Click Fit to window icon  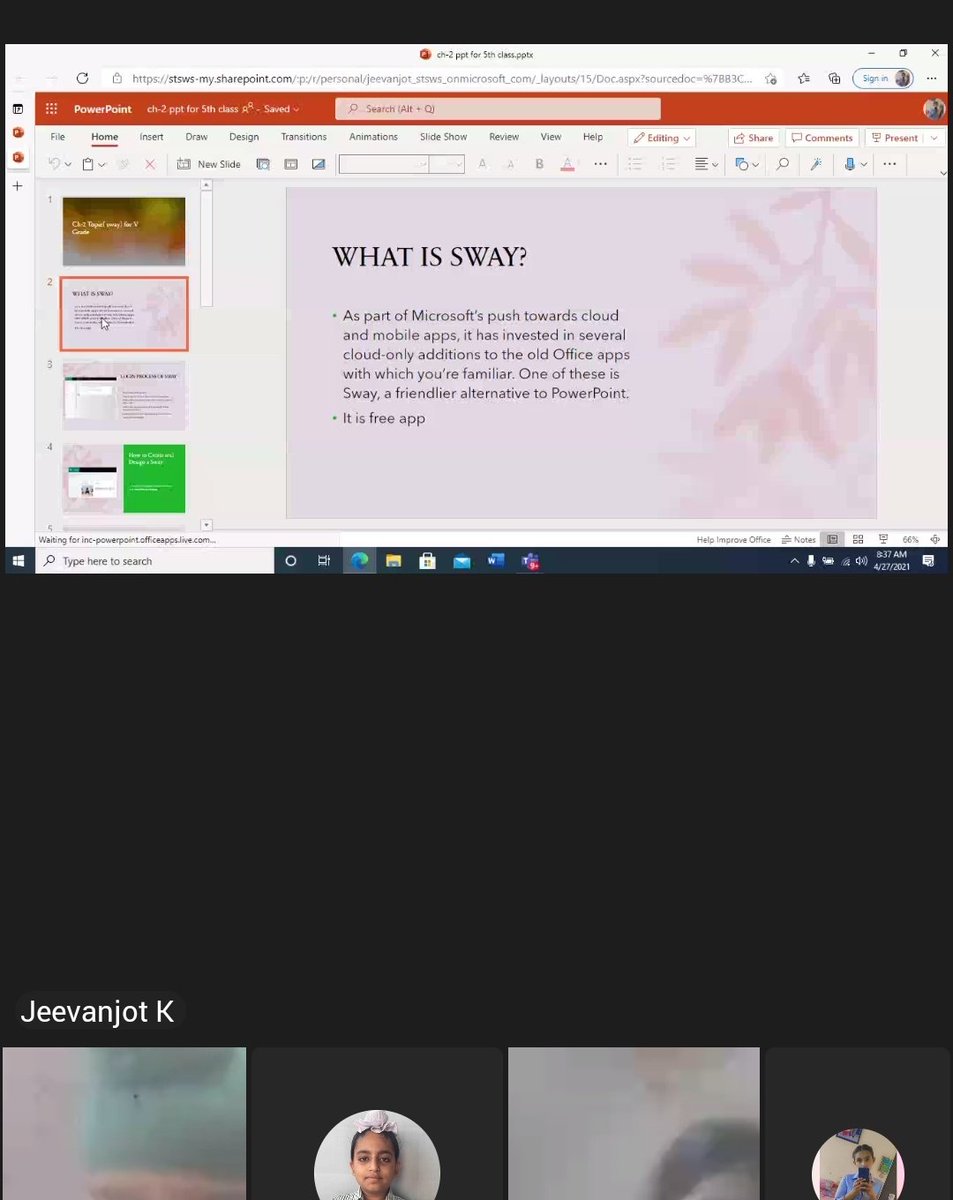tap(934, 539)
